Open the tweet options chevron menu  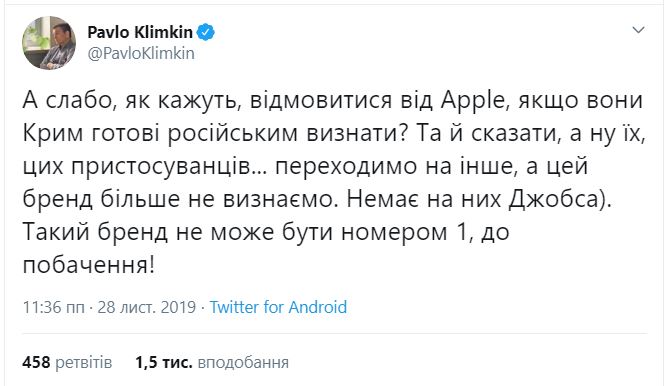[x=638, y=30]
